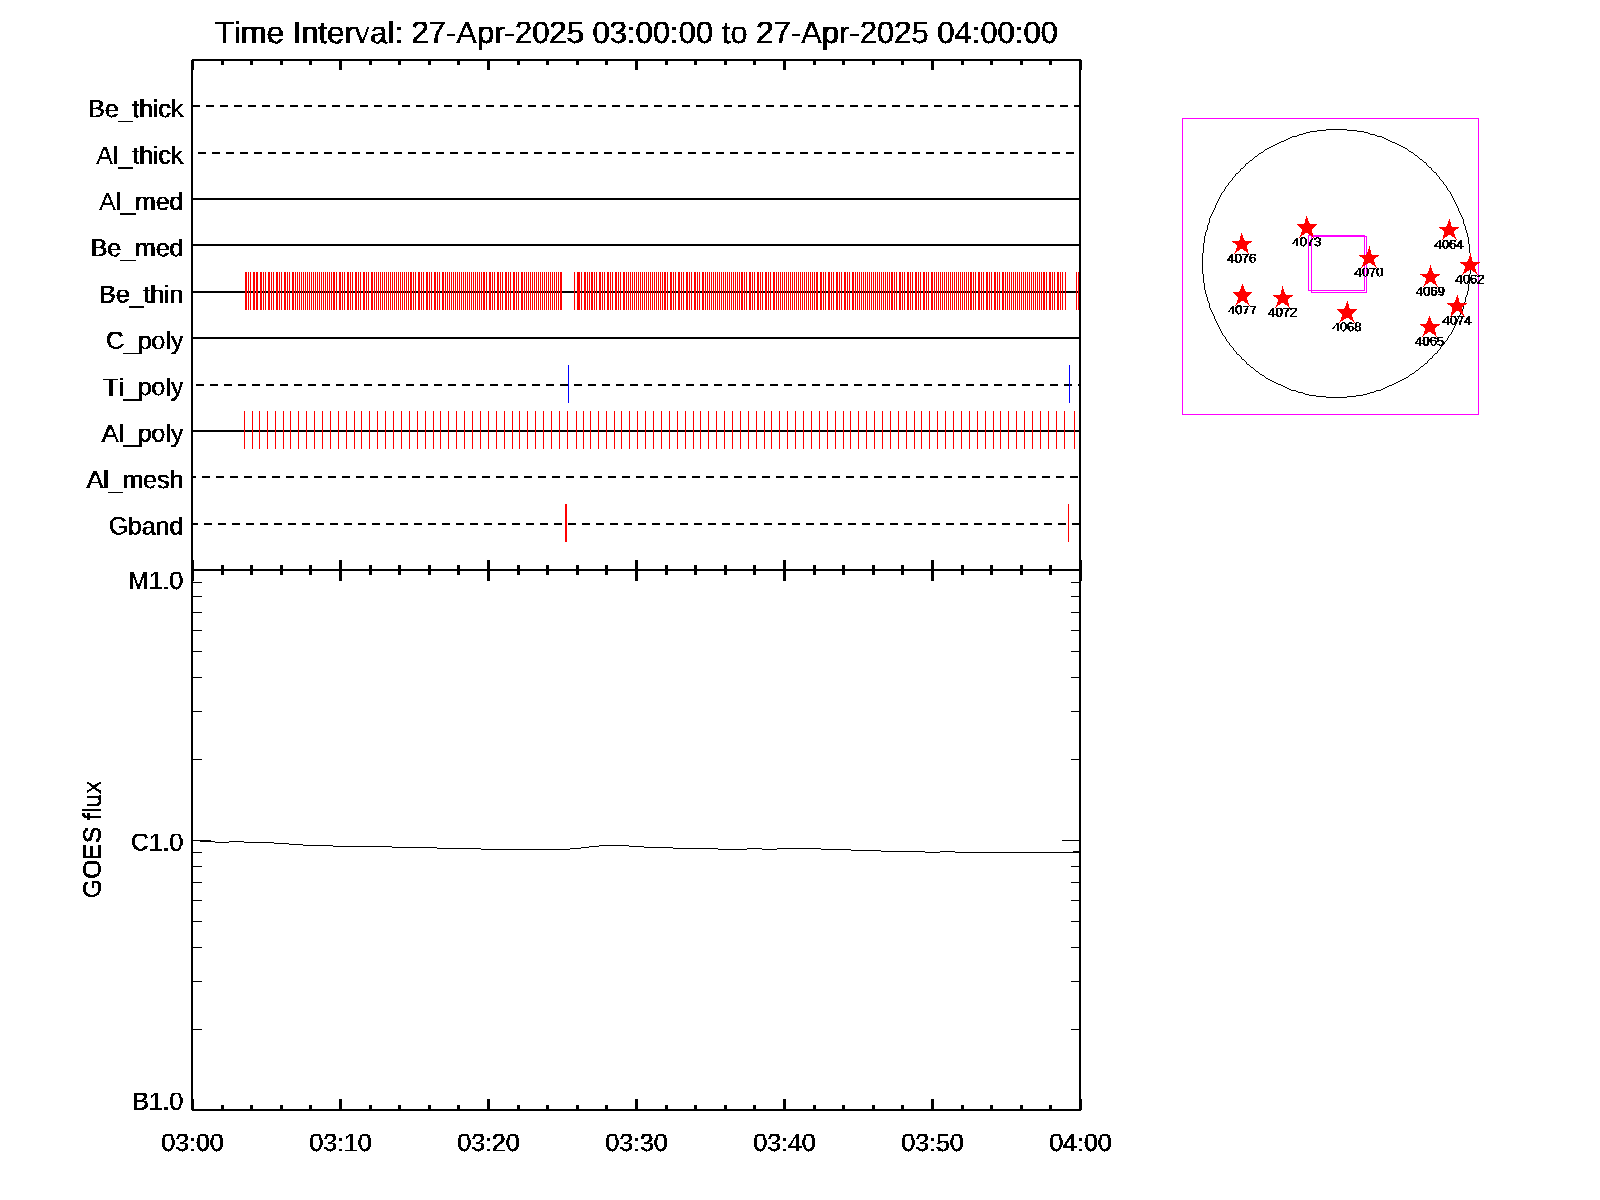Click the C_poly filter label
The width and height of the screenshot is (1600, 1200).
tap(145, 342)
